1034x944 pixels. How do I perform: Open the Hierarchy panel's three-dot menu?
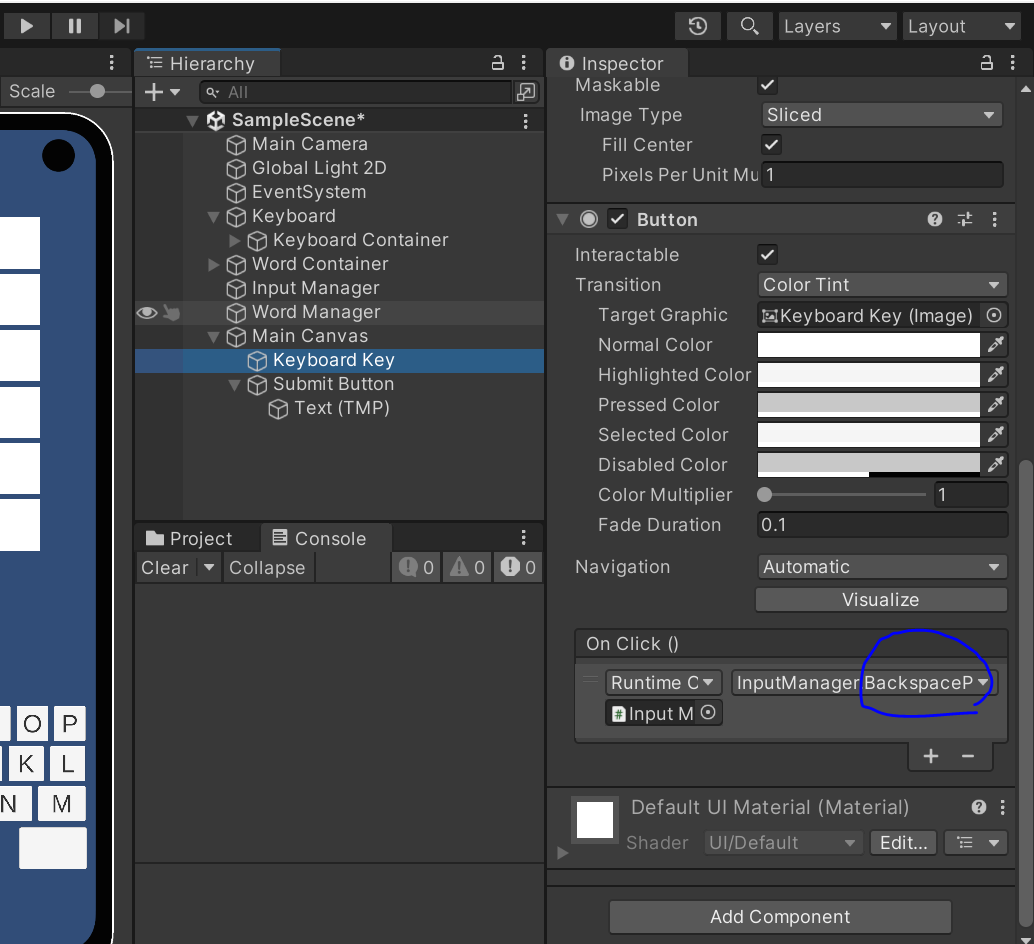pos(524,63)
